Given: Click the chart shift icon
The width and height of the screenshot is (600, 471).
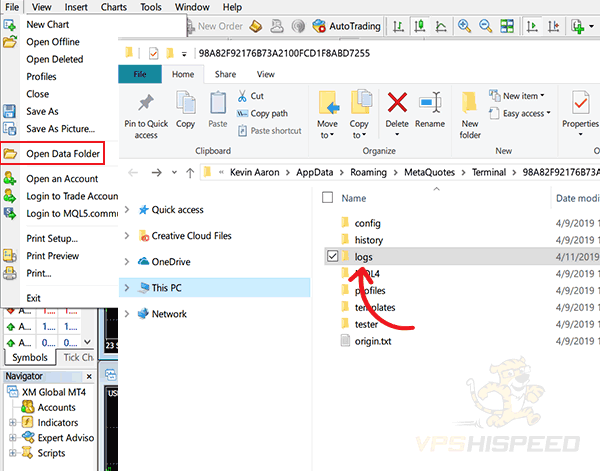Looking at the screenshot, I should point(553,26).
